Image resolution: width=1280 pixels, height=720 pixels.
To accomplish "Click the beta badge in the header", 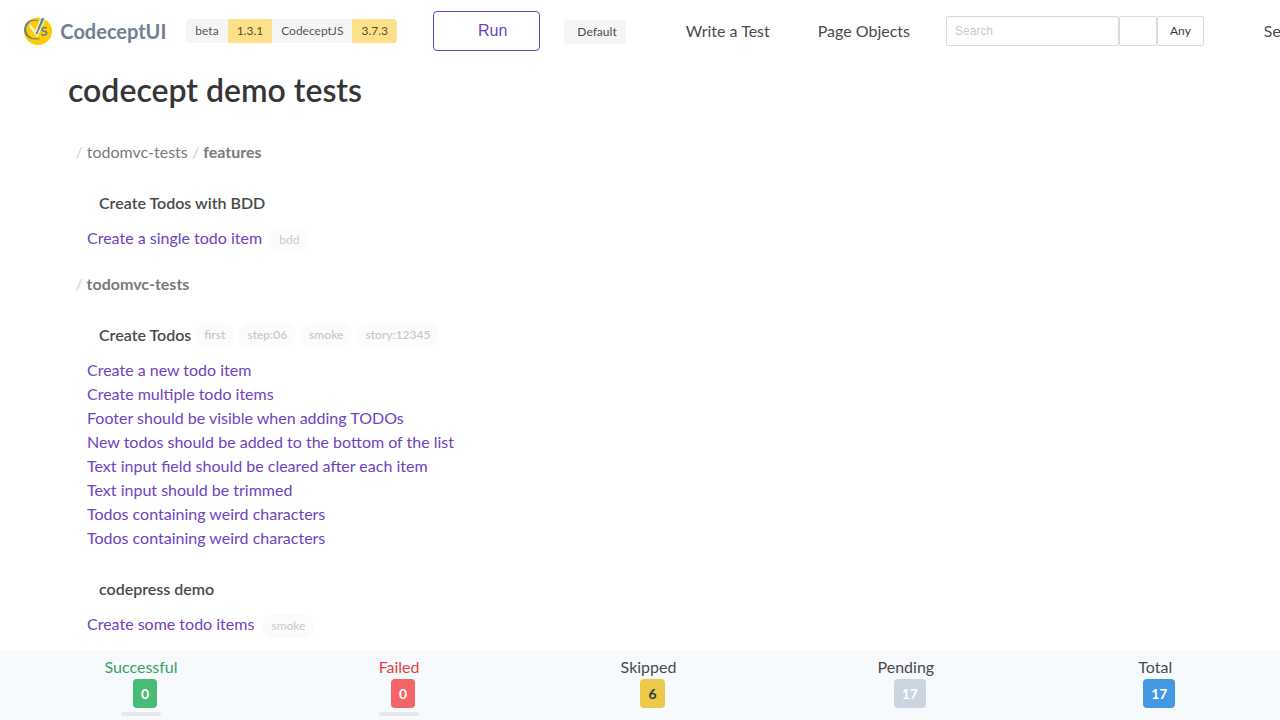I will coord(206,31).
